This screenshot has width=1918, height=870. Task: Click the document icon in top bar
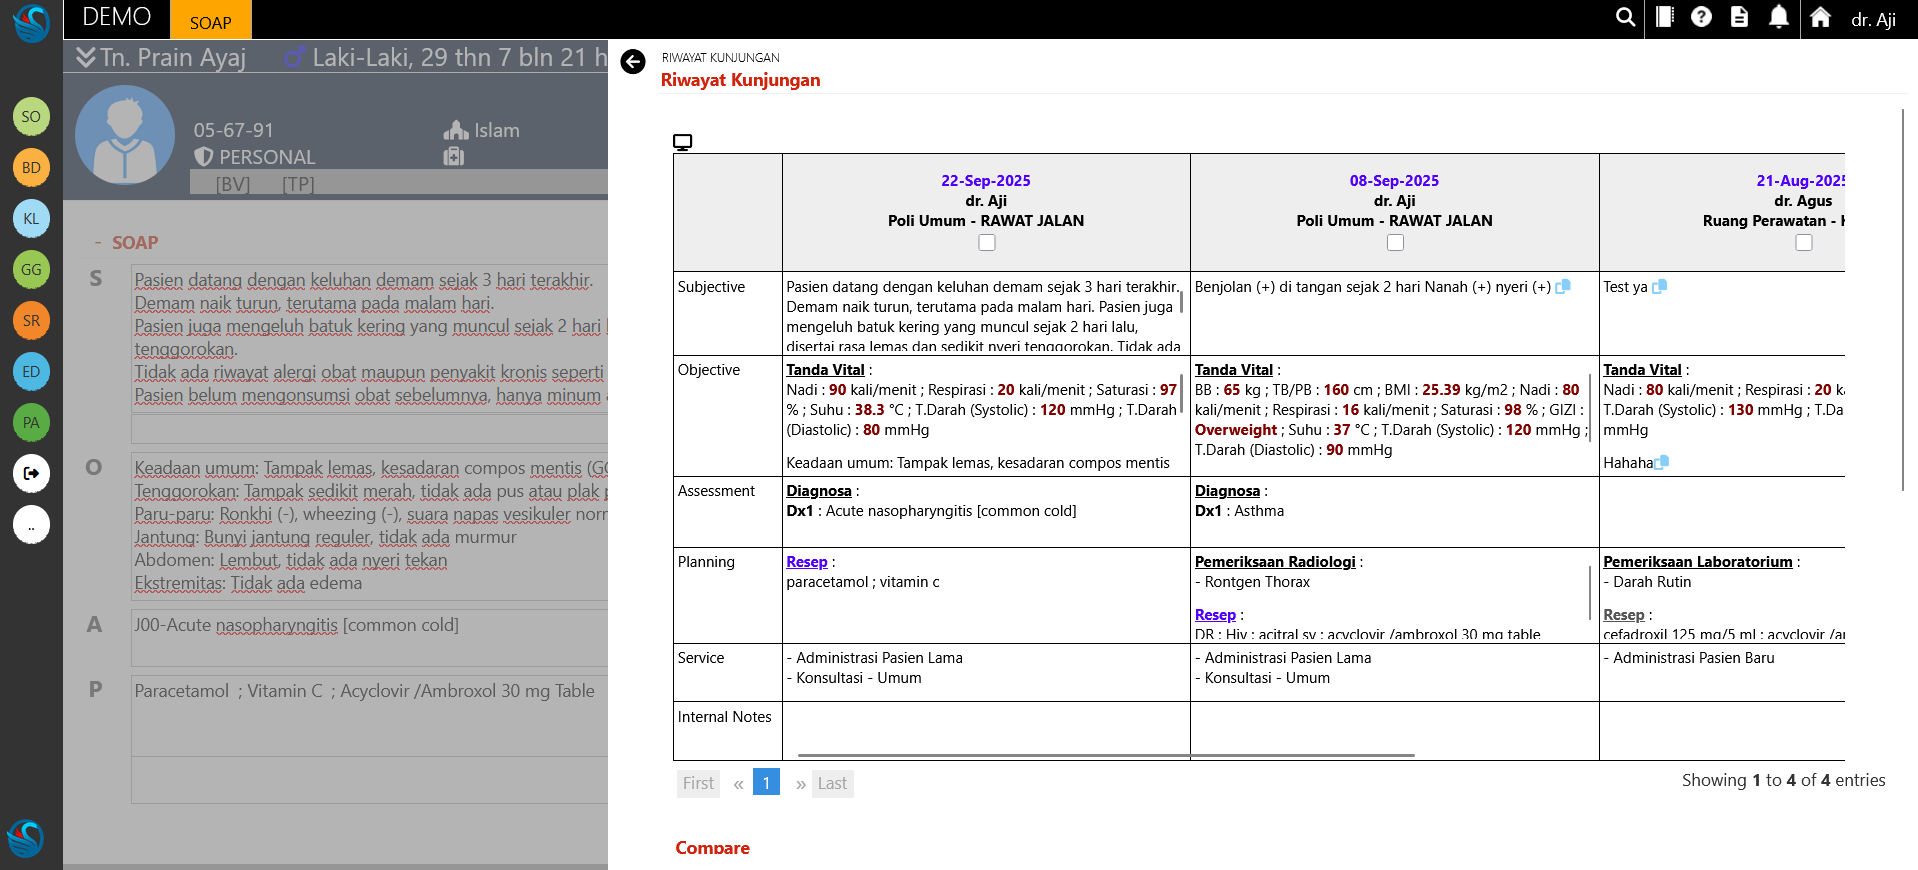1739,18
